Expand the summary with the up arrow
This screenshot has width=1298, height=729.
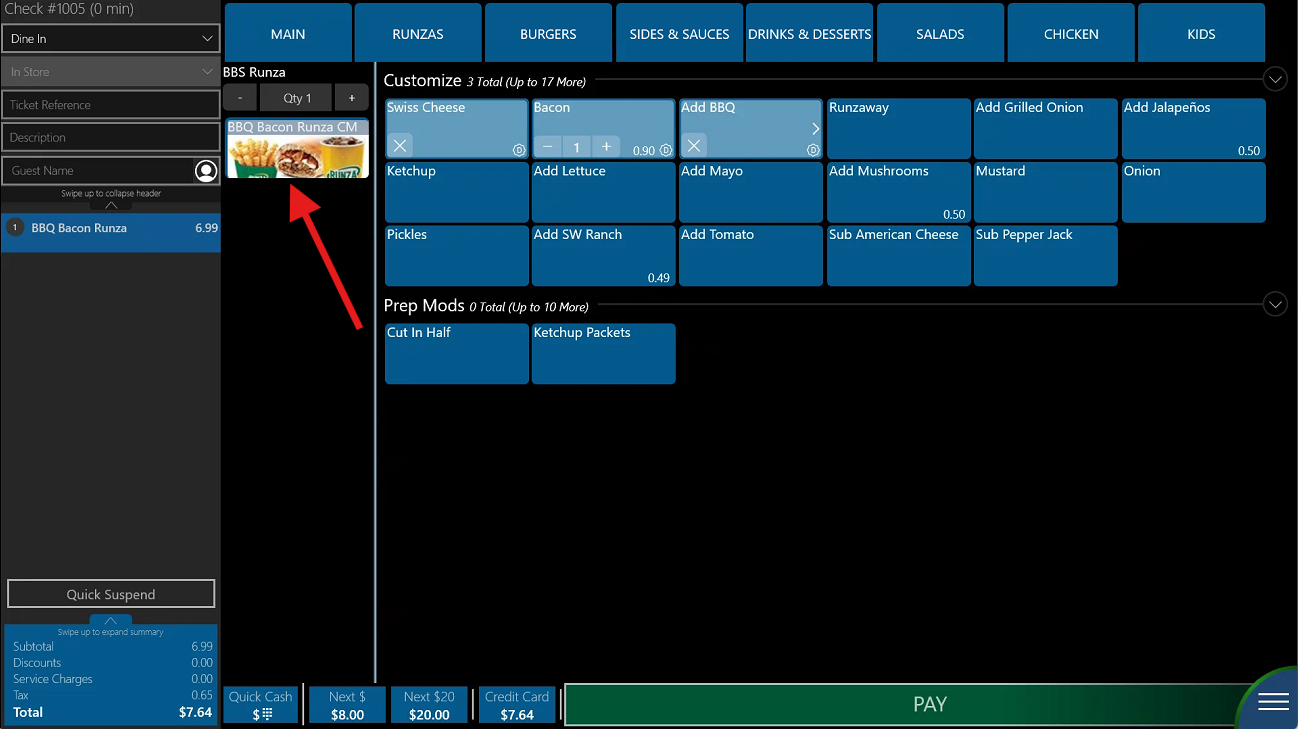pos(111,620)
